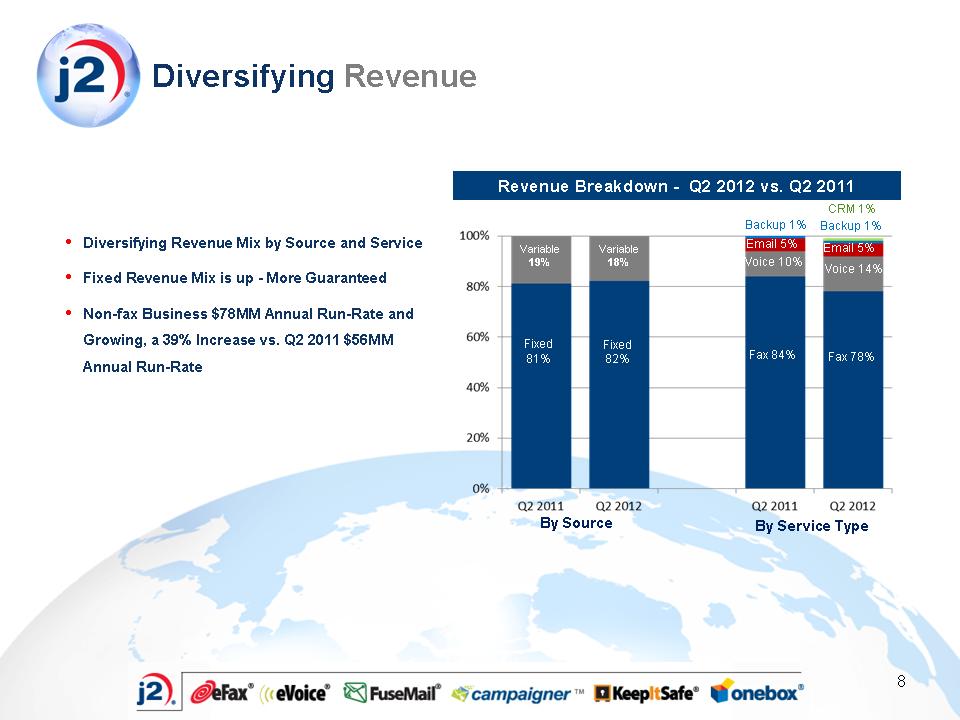Click the "Fixed 81%" bar segment
This screenshot has width=960, height=720.
tap(541, 386)
